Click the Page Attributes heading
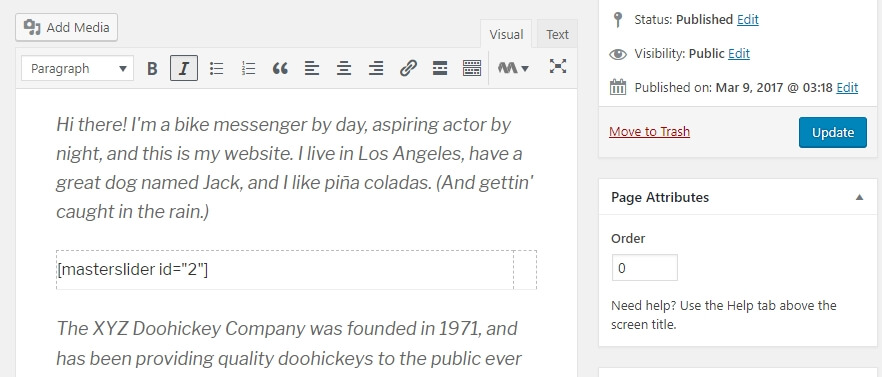The image size is (882, 377). [x=660, y=198]
